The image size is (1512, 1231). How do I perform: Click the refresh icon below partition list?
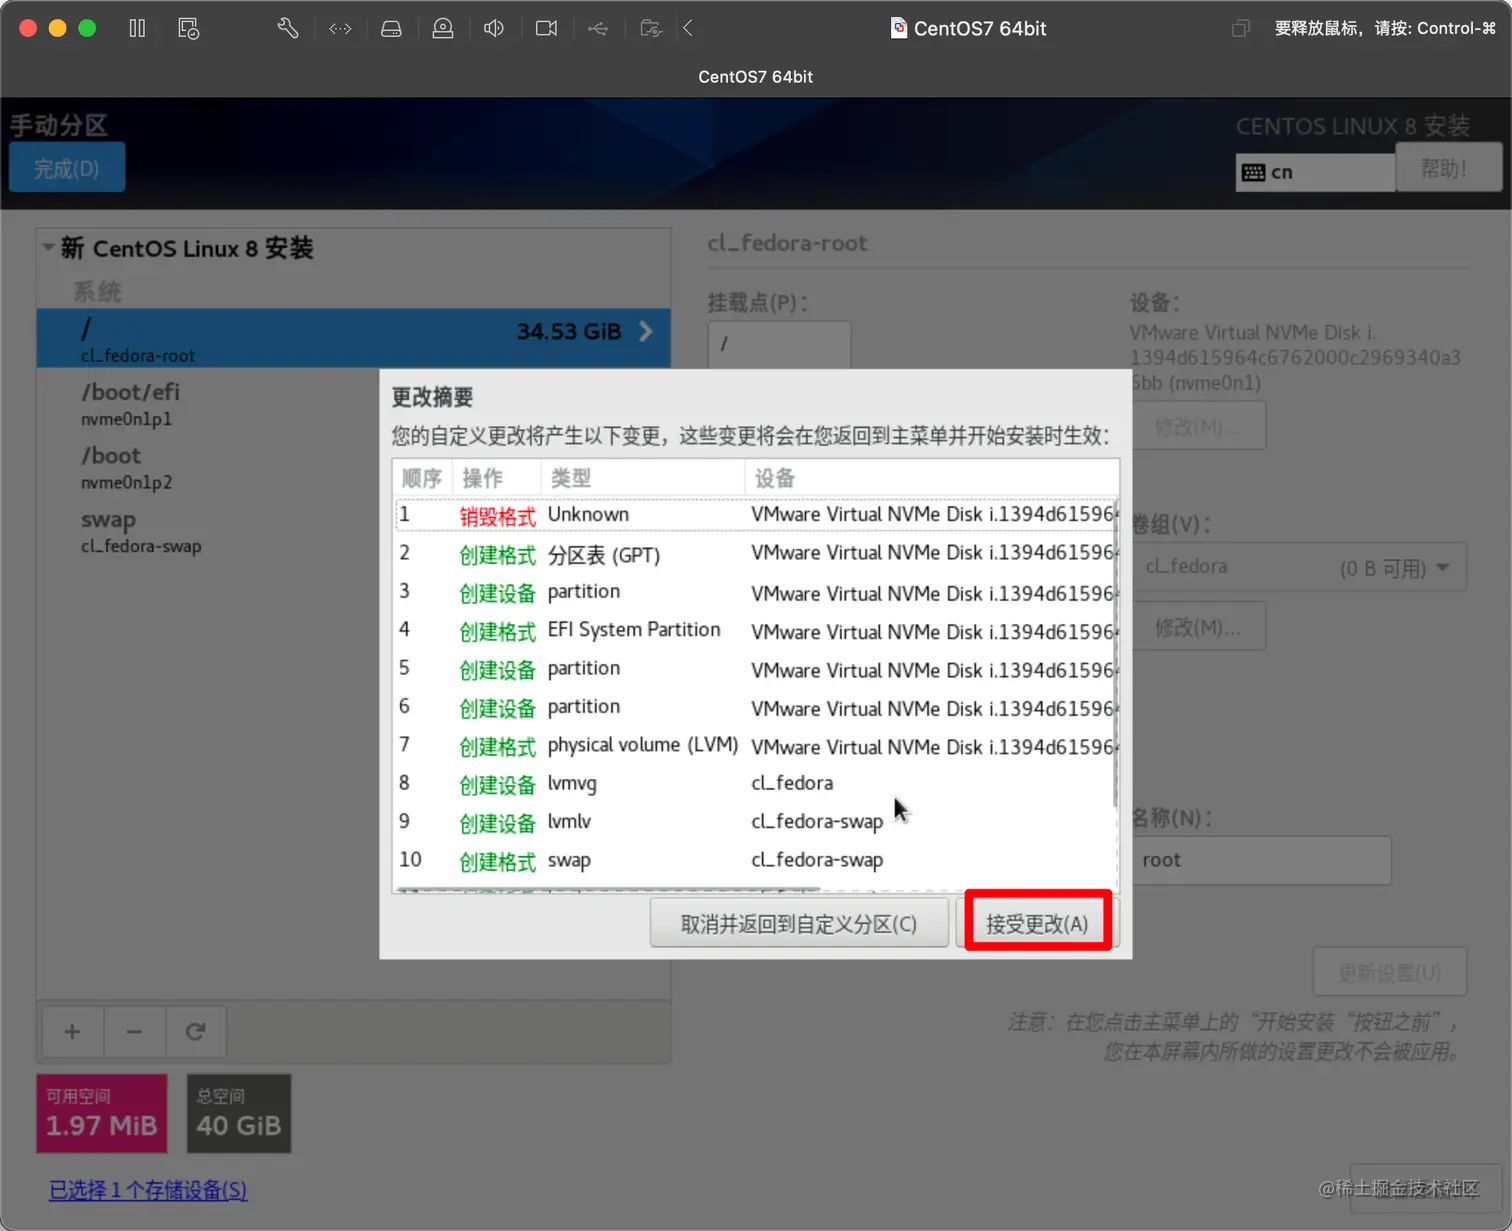(195, 1032)
